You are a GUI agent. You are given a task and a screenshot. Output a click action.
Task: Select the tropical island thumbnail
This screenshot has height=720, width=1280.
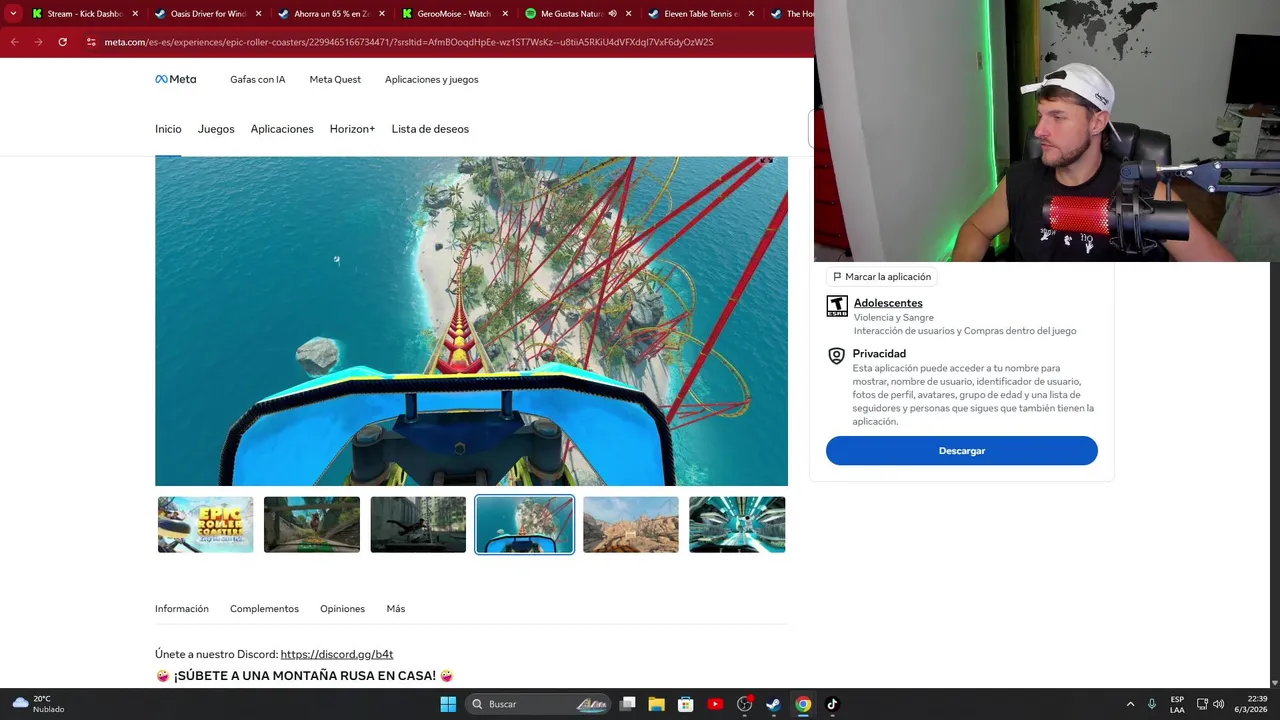pyautogui.click(x=524, y=524)
